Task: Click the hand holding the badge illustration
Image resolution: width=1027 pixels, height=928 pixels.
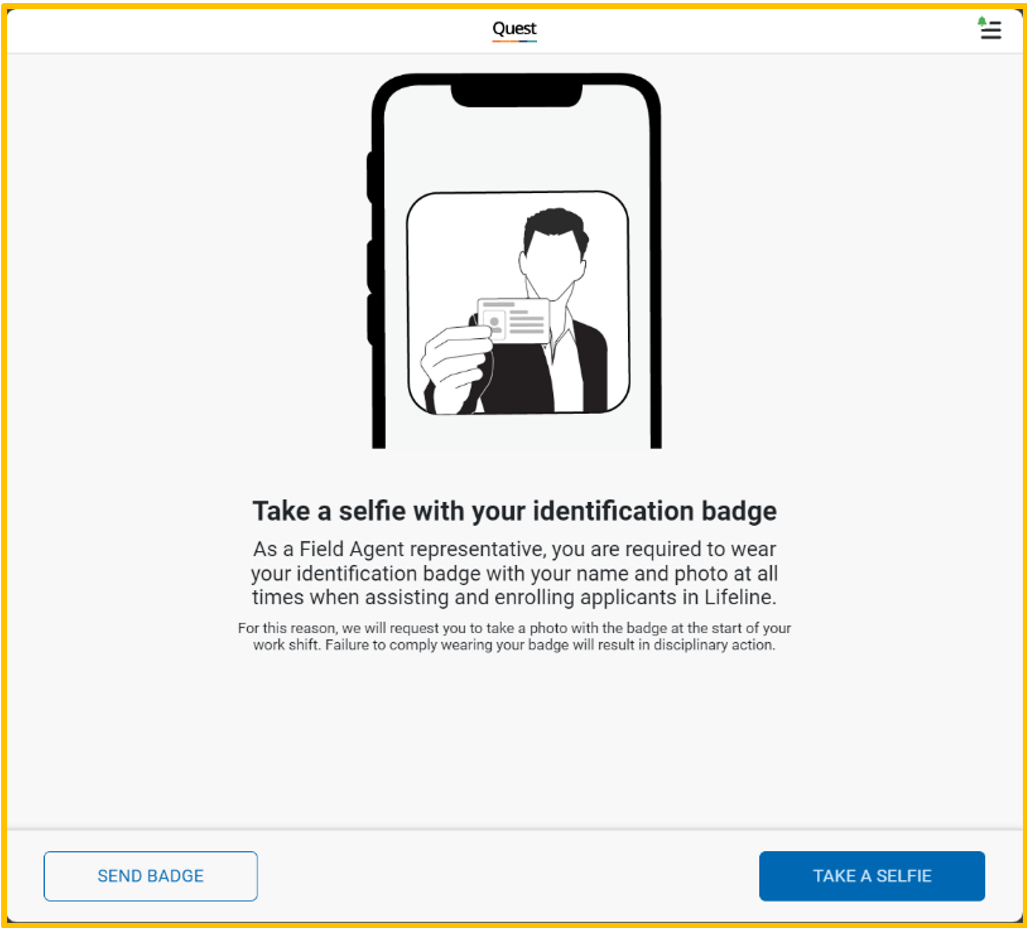Action: click(457, 369)
